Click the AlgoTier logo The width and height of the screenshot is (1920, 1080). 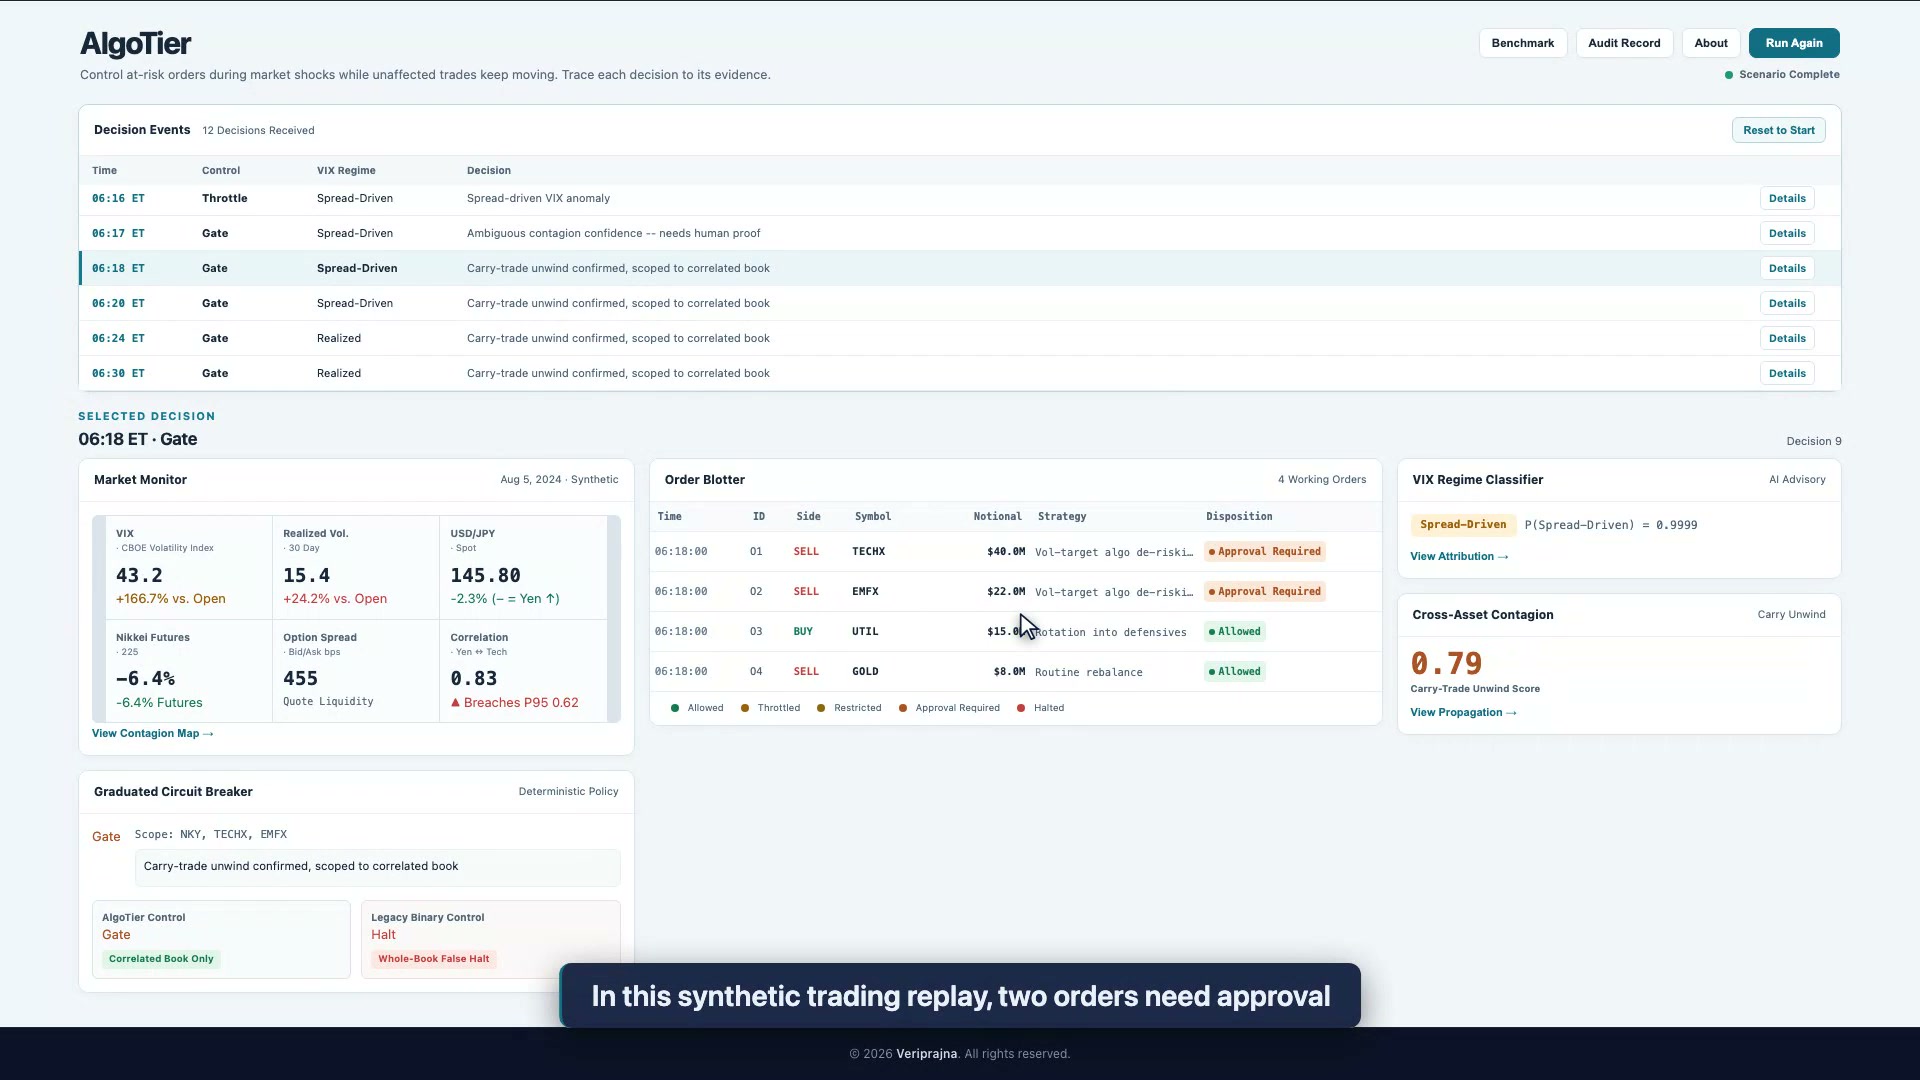135,43
